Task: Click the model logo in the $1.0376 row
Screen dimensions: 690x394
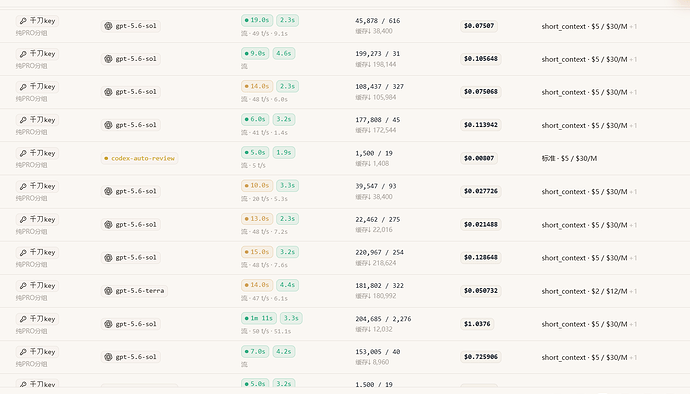Action: [x=108, y=324]
